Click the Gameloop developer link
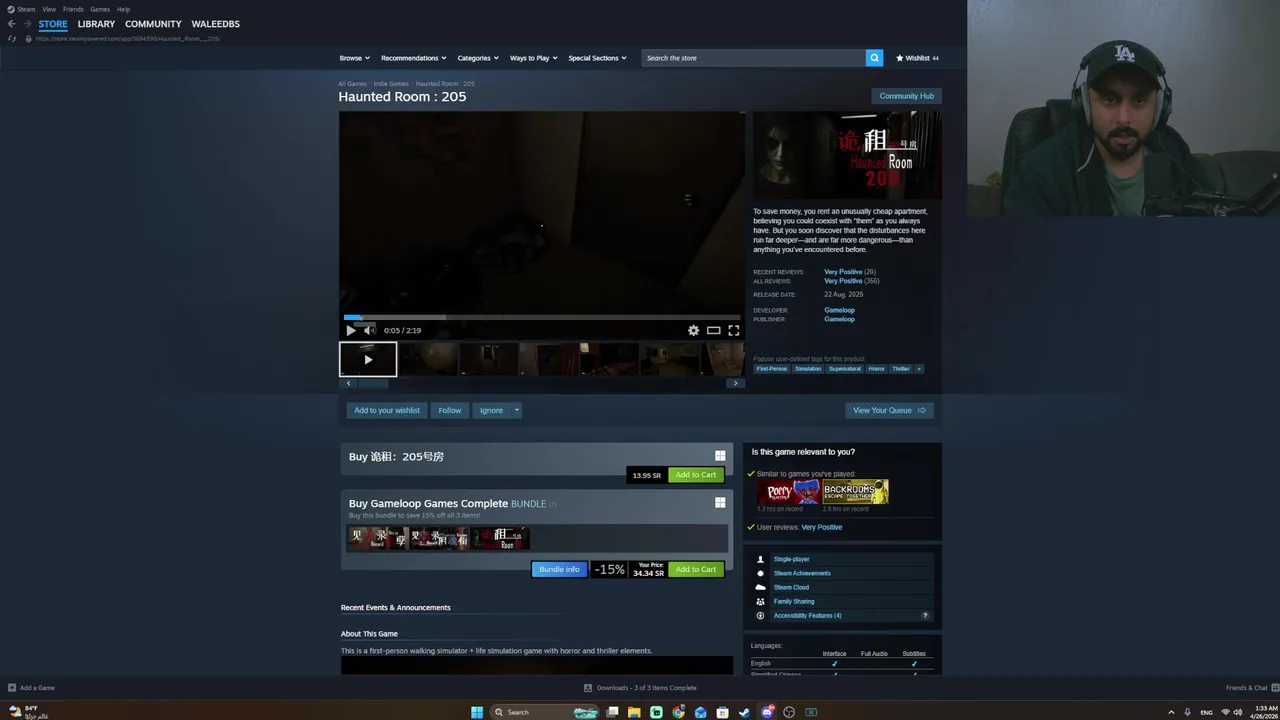Image resolution: width=1280 pixels, height=720 pixels. click(839, 310)
